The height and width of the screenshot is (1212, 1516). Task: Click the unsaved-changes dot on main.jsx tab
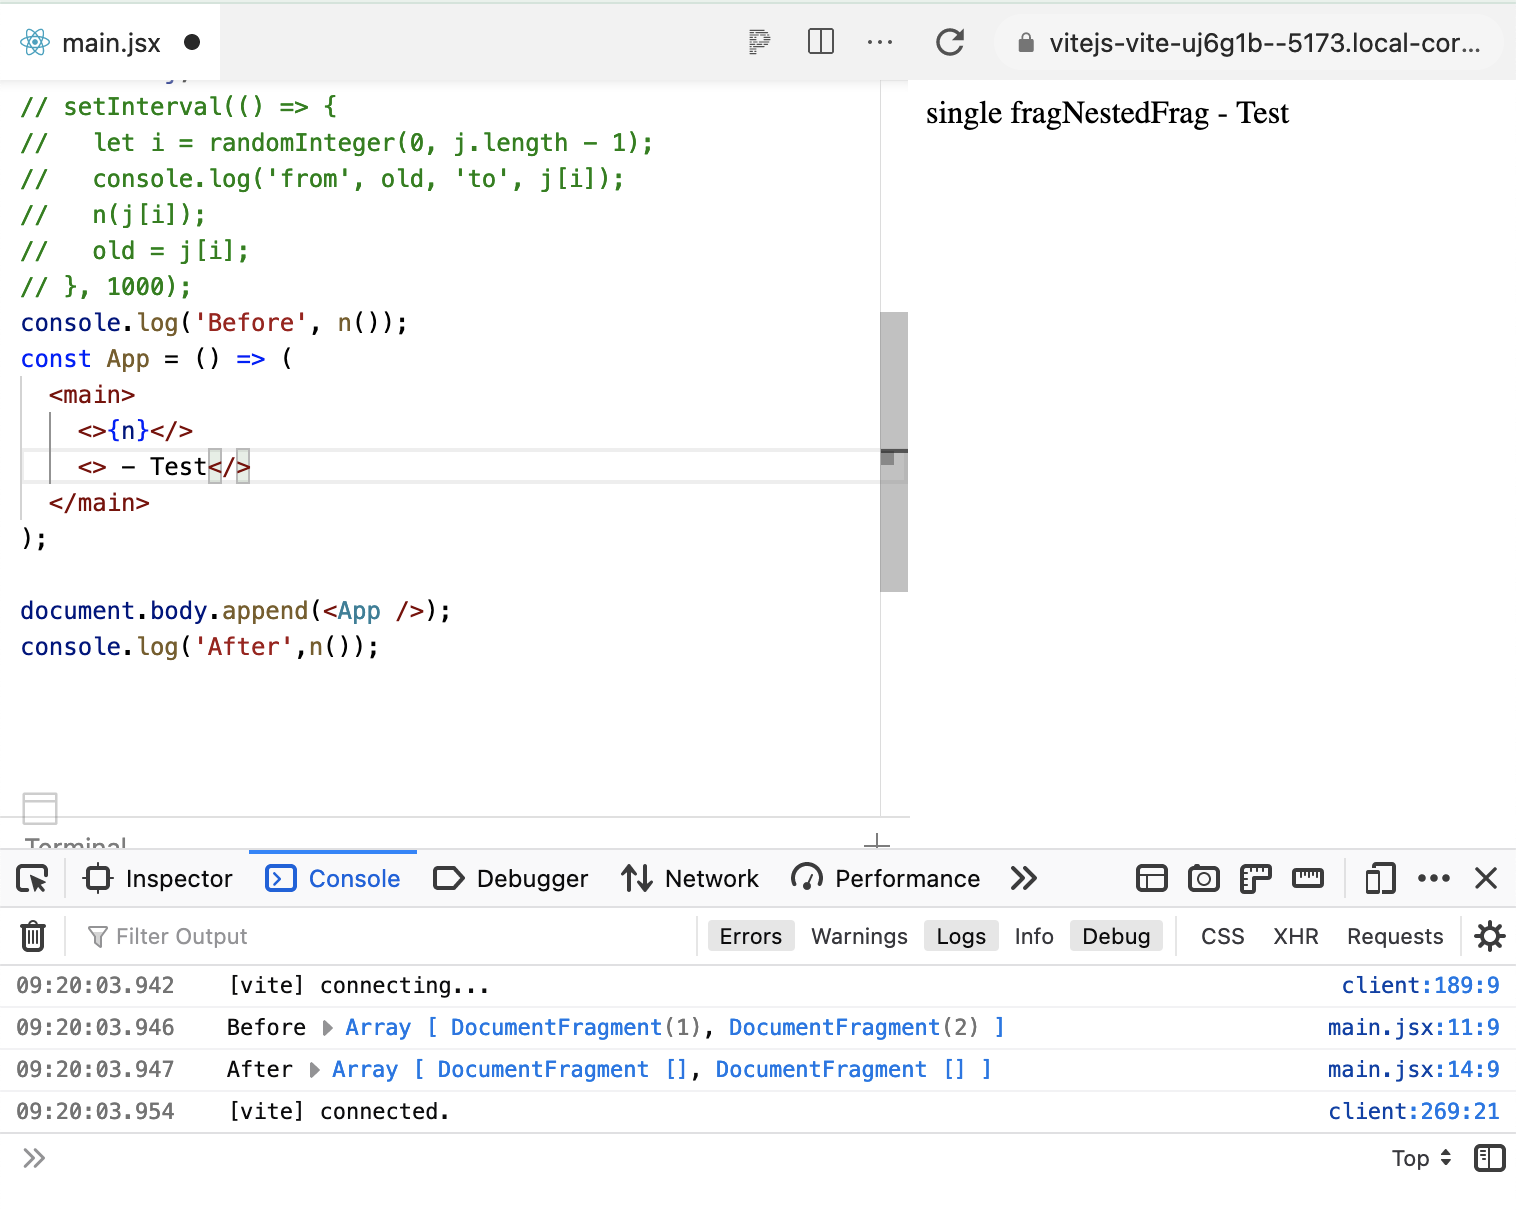[x=192, y=42]
